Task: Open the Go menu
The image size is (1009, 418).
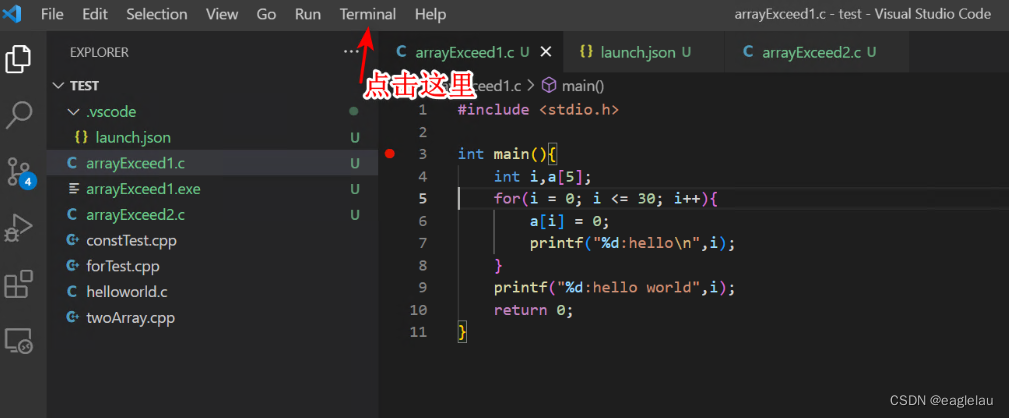Action: pyautogui.click(x=266, y=14)
